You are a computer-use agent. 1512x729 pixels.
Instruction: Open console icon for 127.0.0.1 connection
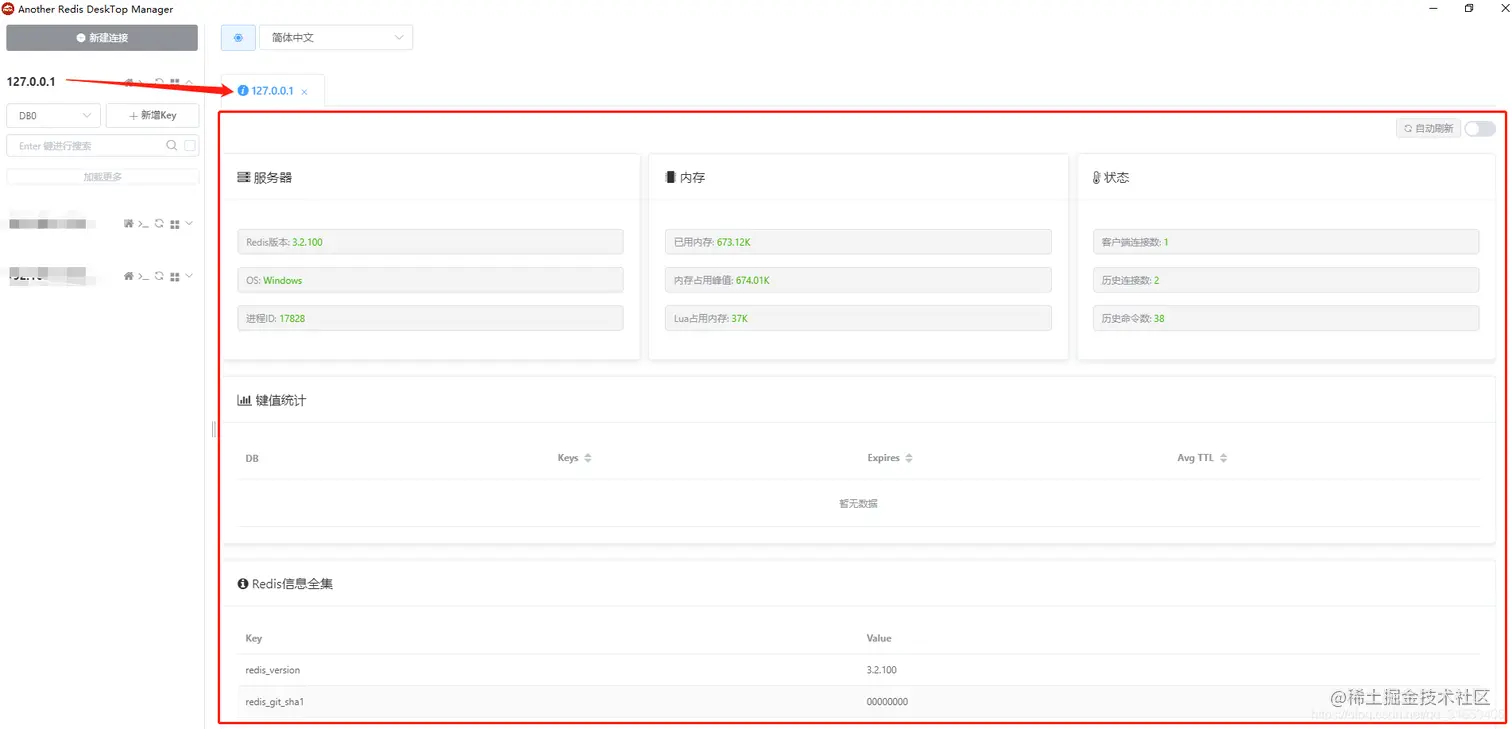pyautogui.click(x=143, y=83)
